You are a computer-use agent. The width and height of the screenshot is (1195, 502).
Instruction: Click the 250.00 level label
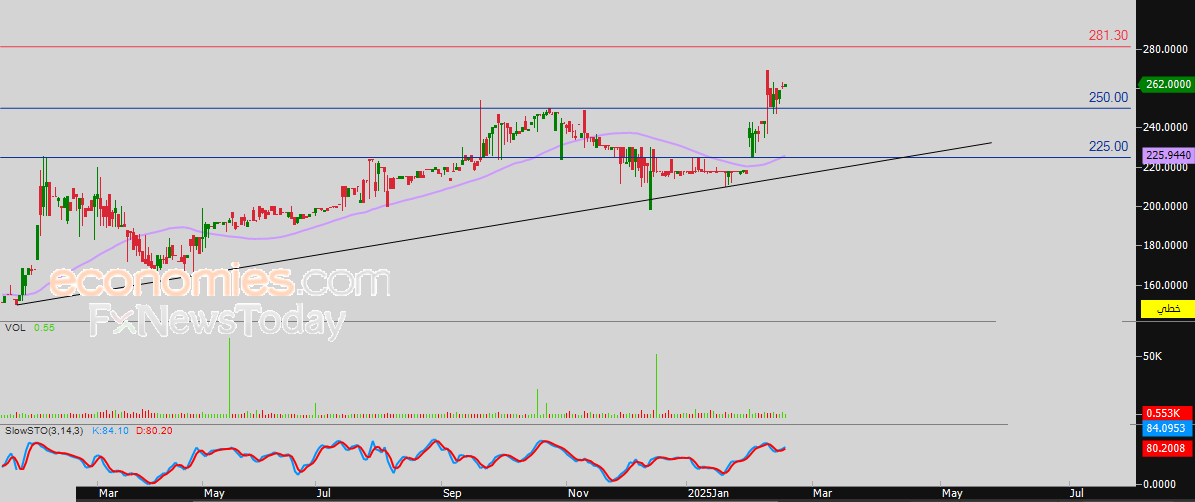click(x=1109, y=98)
